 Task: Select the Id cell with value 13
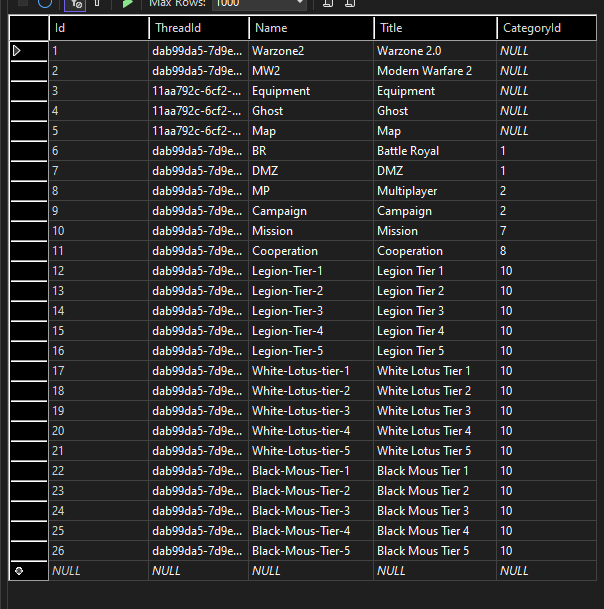[x=99, y=291]
